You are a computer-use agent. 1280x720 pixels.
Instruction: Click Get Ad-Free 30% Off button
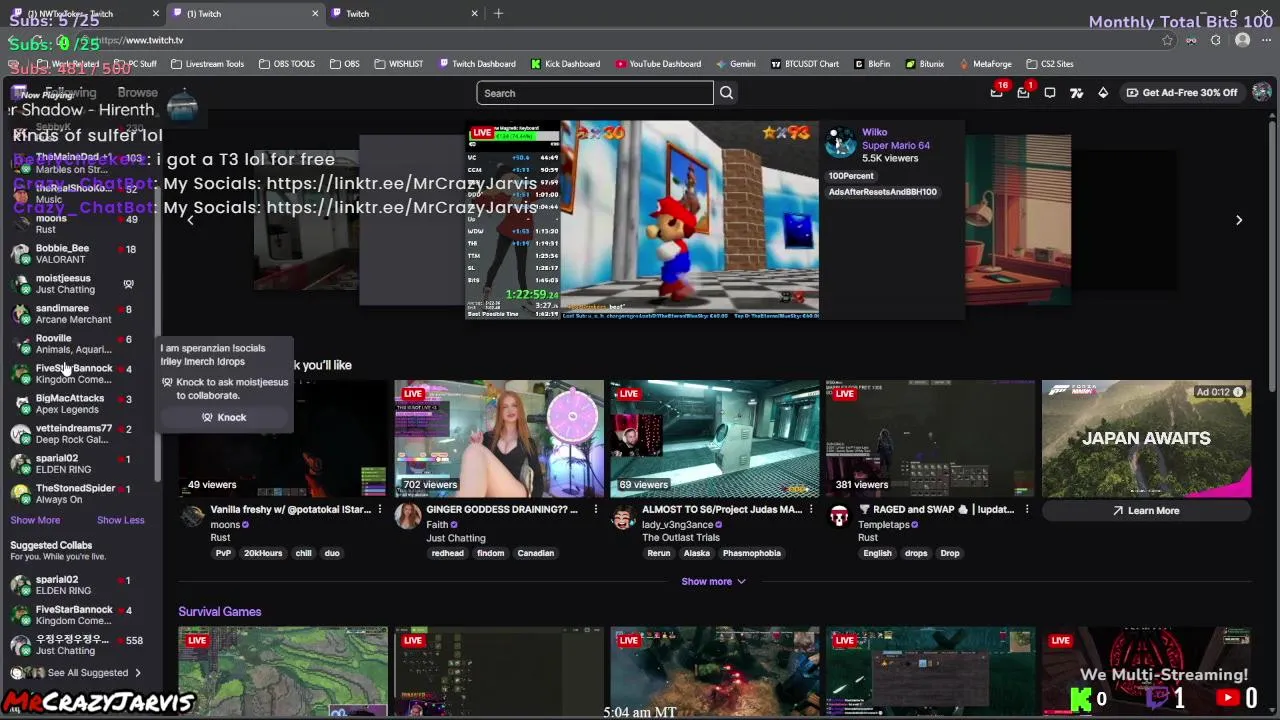pyautogui.click(x=1182, y=92)
